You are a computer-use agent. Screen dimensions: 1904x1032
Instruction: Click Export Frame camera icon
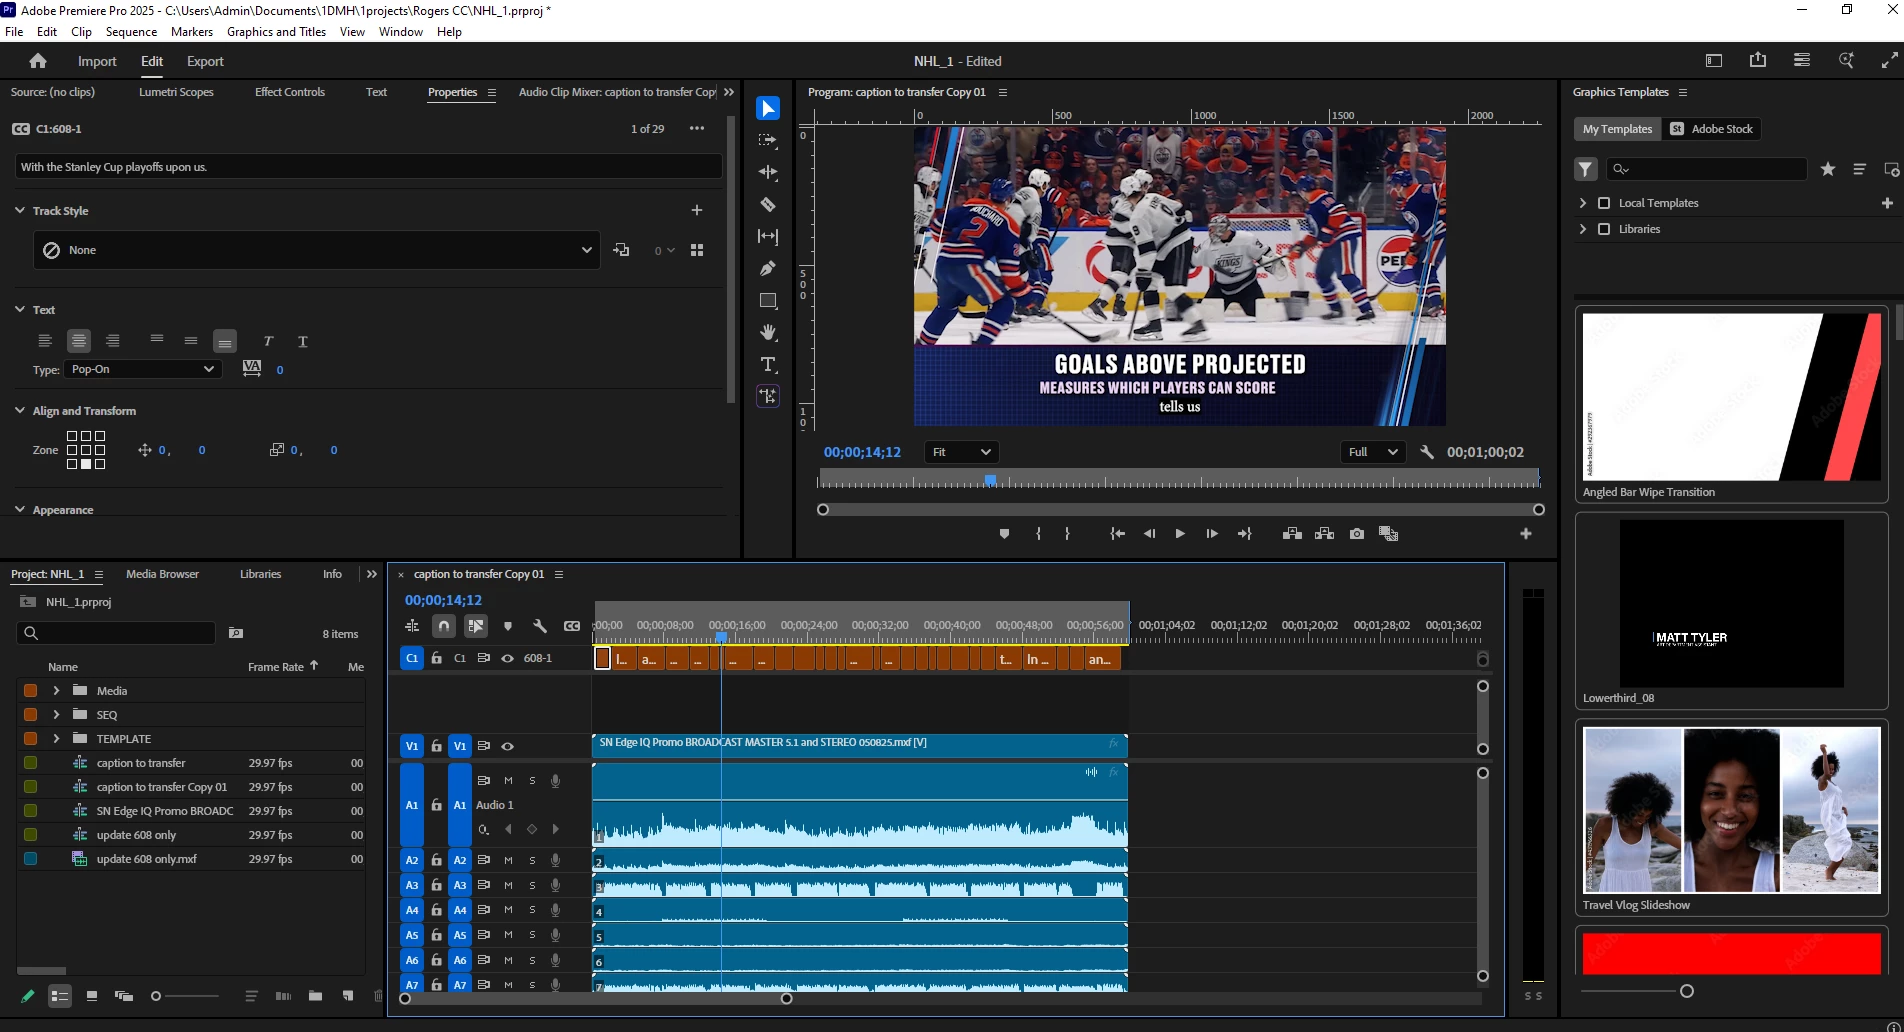[x=1356, y=534]
